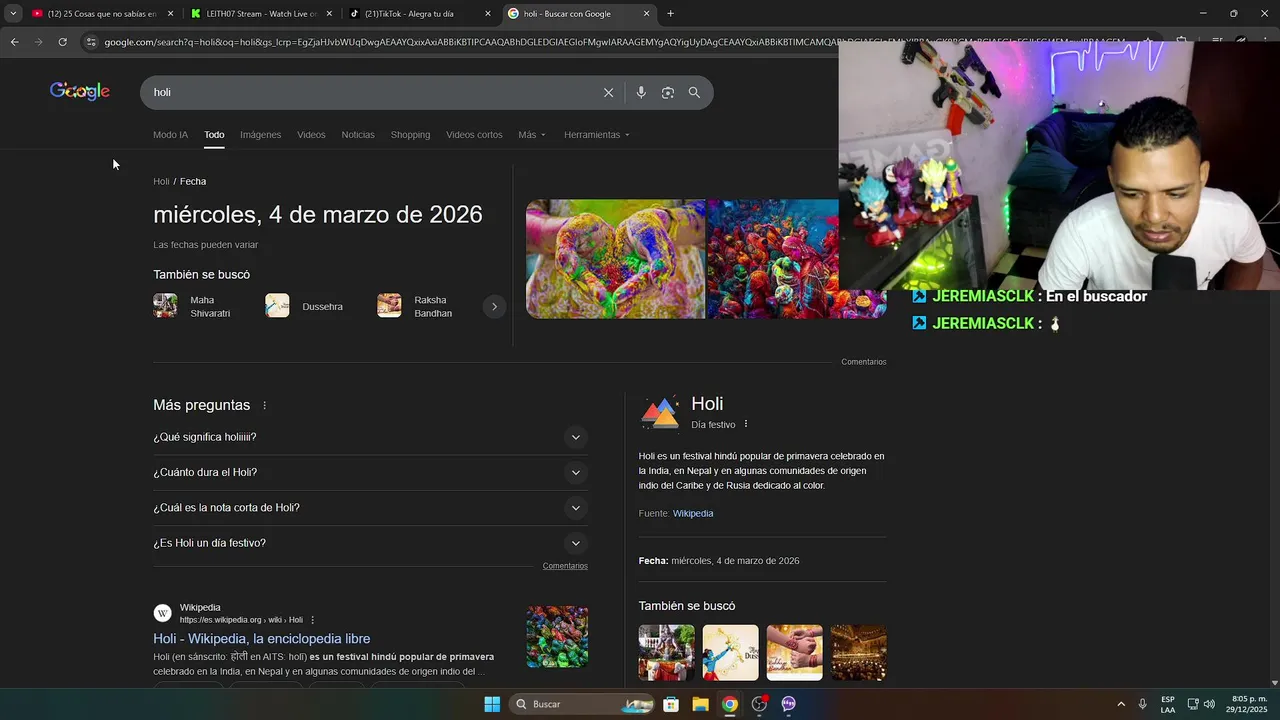The width and height of the screenshot is (1280, 720).
Task: Open new browser tab with plus
Action: click(x=670, y=14)
